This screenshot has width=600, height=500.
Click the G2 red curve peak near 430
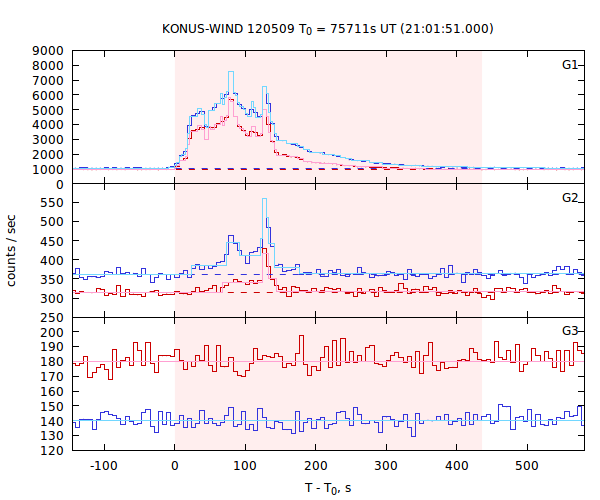point(264,249)
